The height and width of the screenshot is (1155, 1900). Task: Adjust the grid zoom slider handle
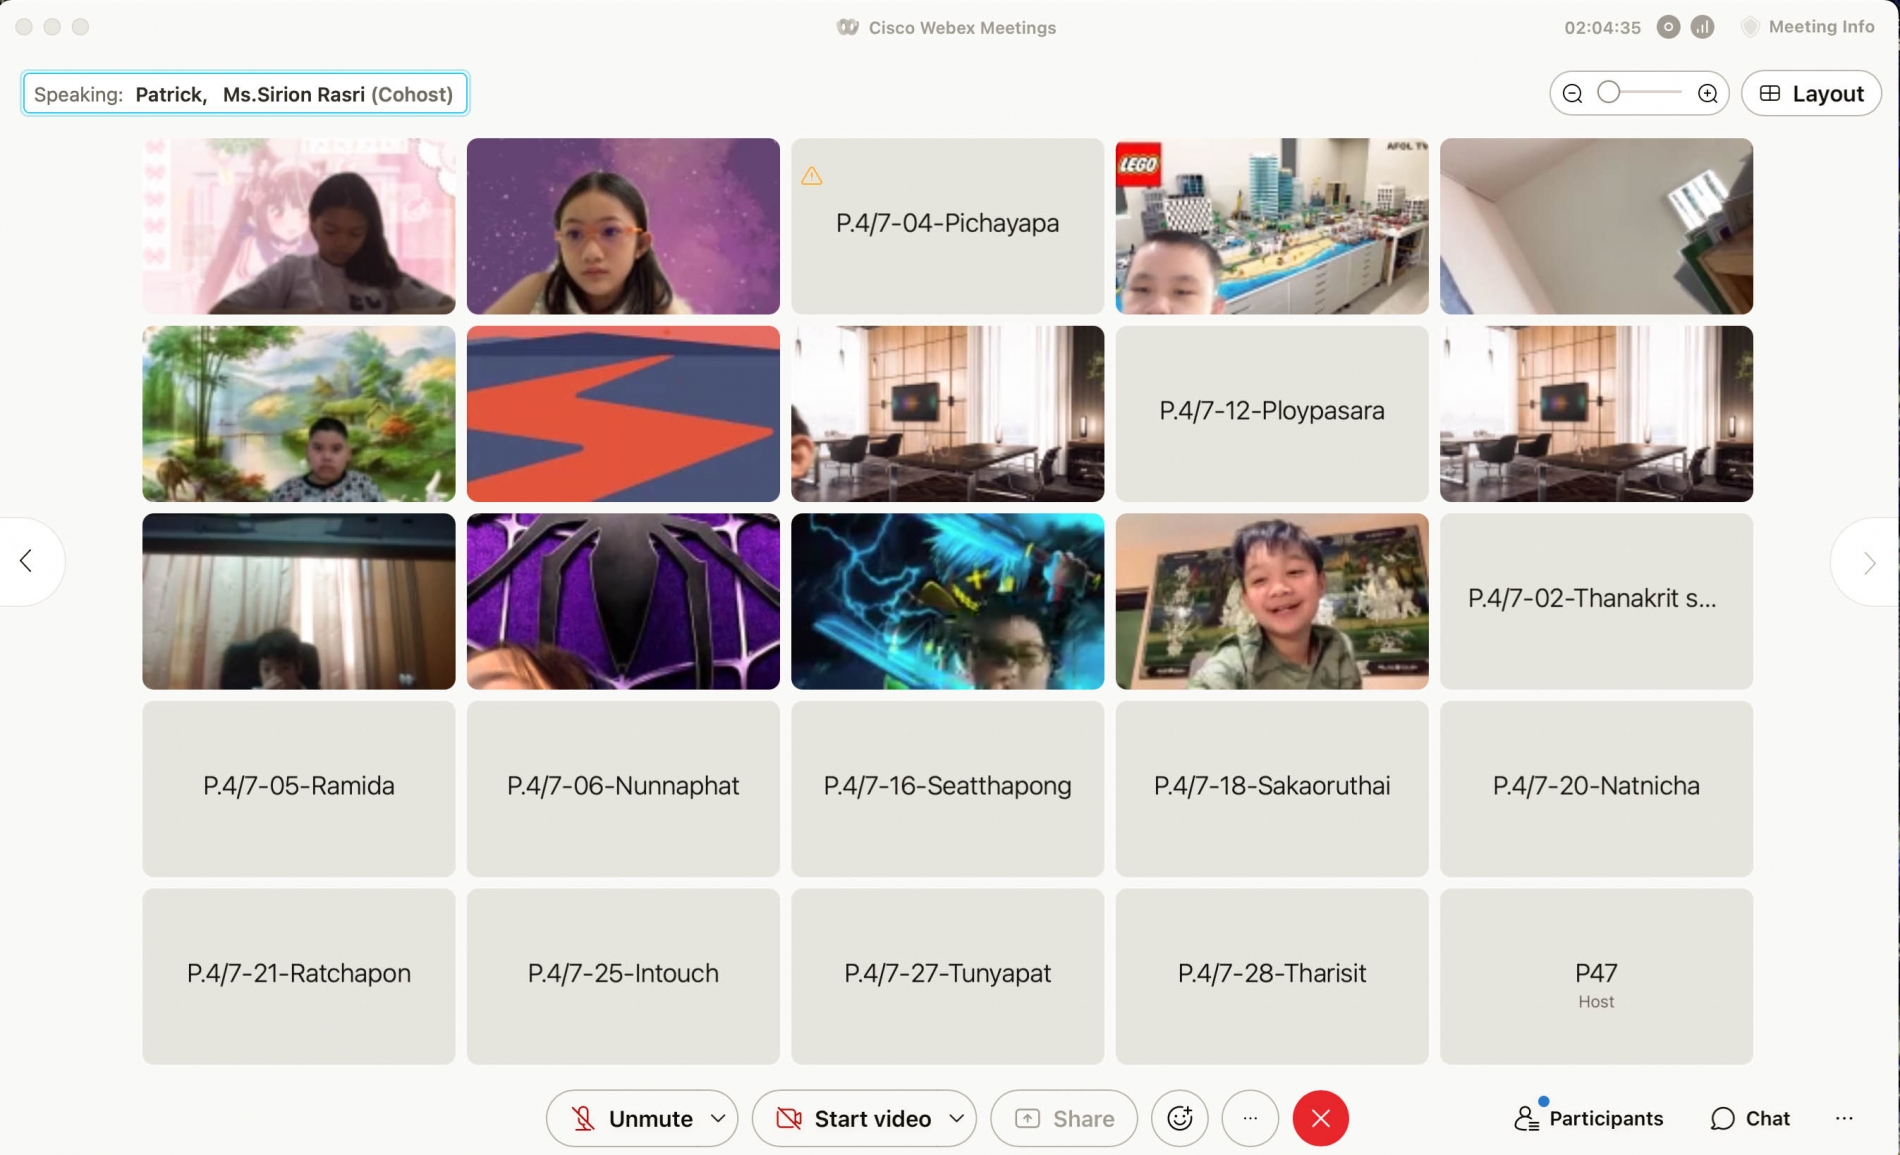pos(1608,93)
